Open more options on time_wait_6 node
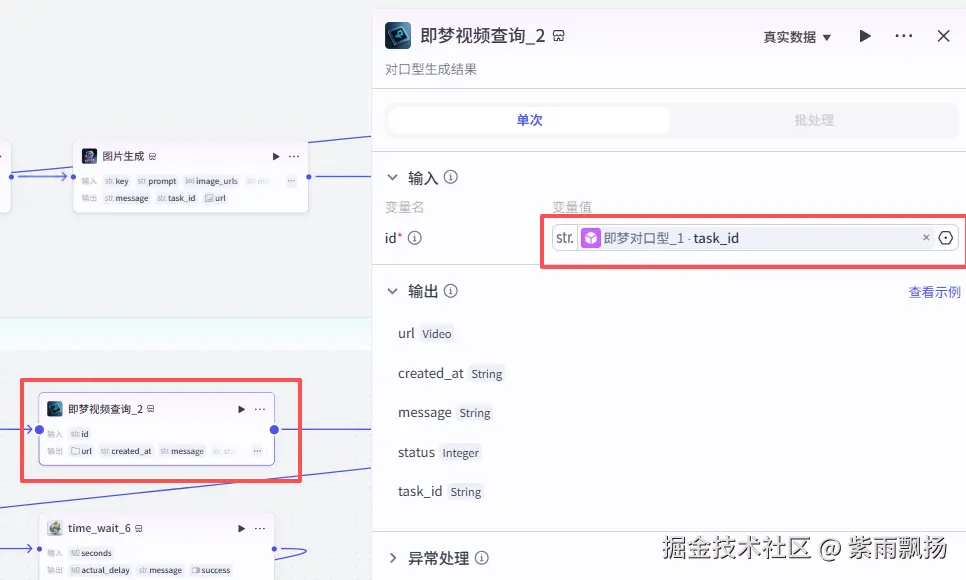This screenshot has height=580, width=966. click(x=260, y=528)
